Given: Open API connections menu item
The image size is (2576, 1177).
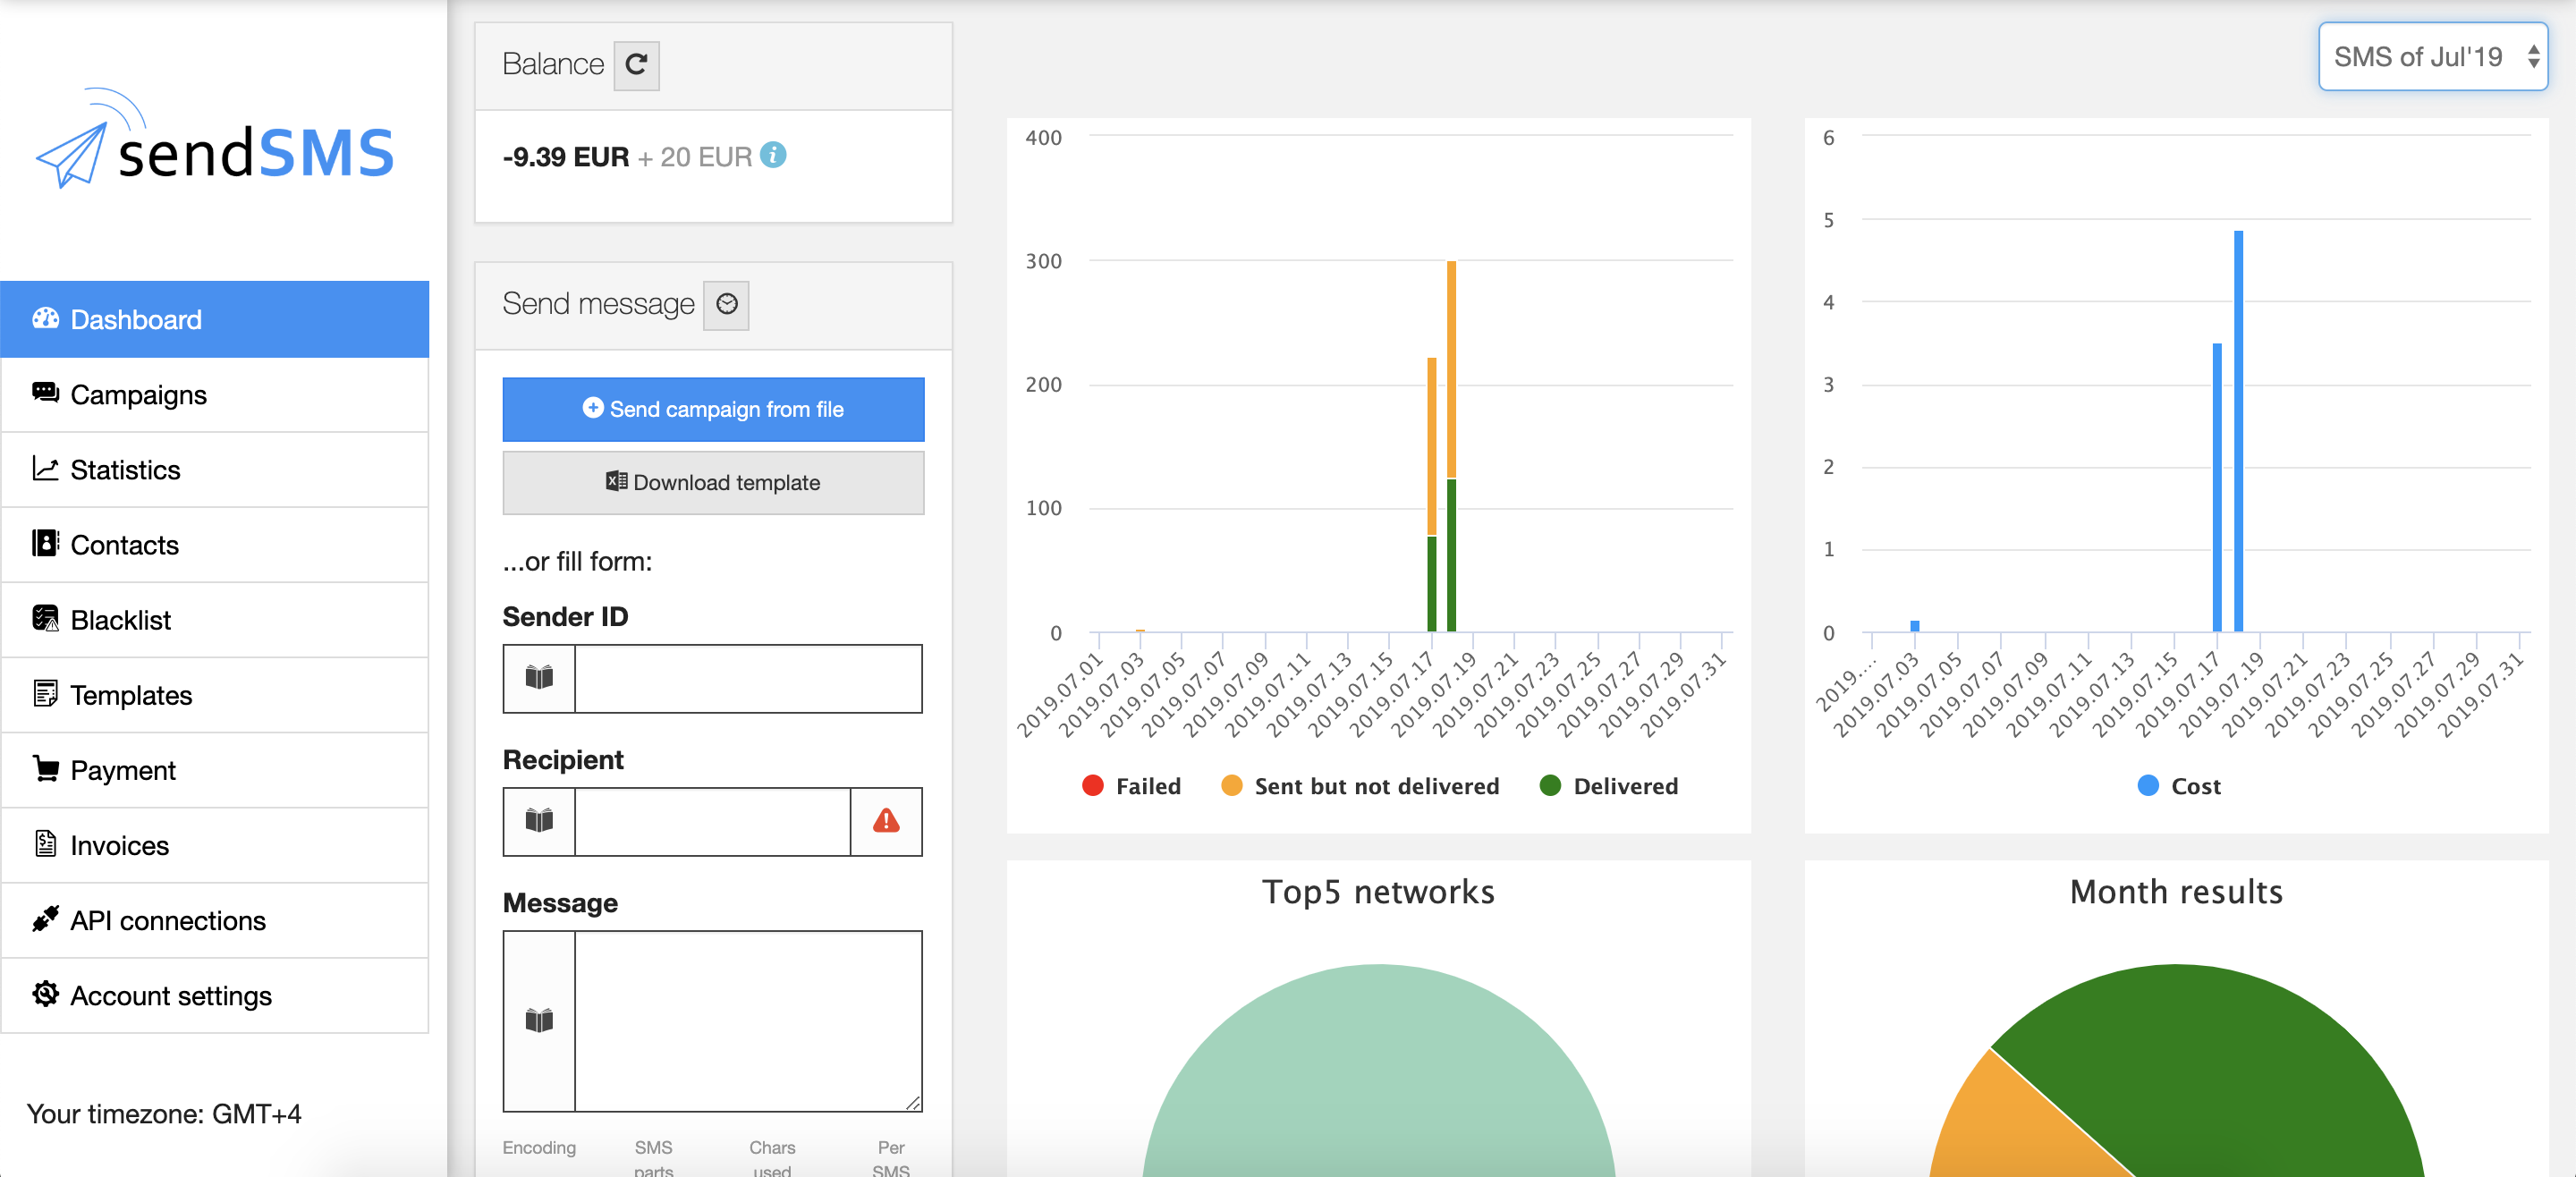Looking at the screenshot, I should (168, 921).
